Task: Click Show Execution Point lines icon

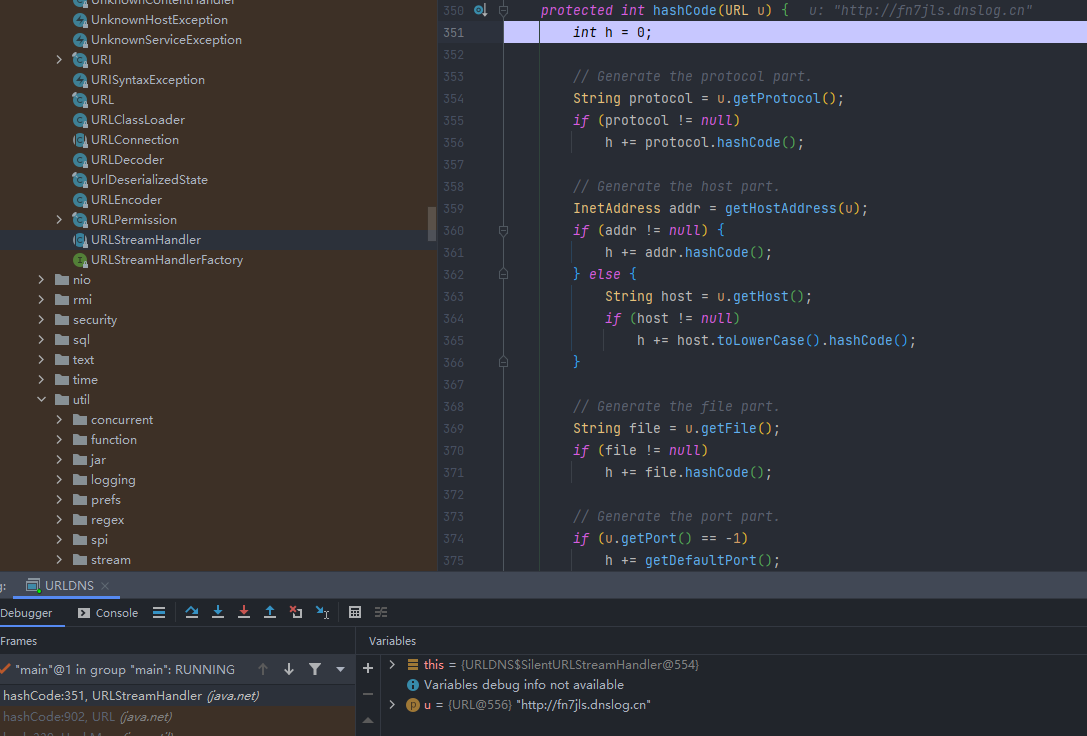Action: 159,612
